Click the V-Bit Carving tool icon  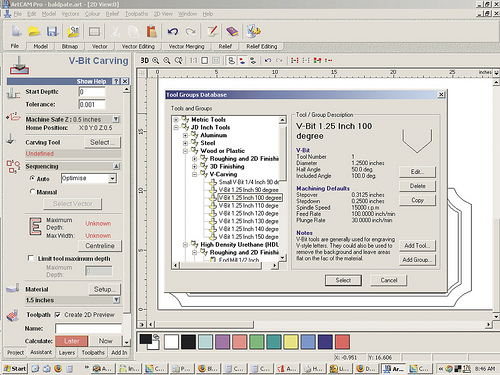coord(19,65)
